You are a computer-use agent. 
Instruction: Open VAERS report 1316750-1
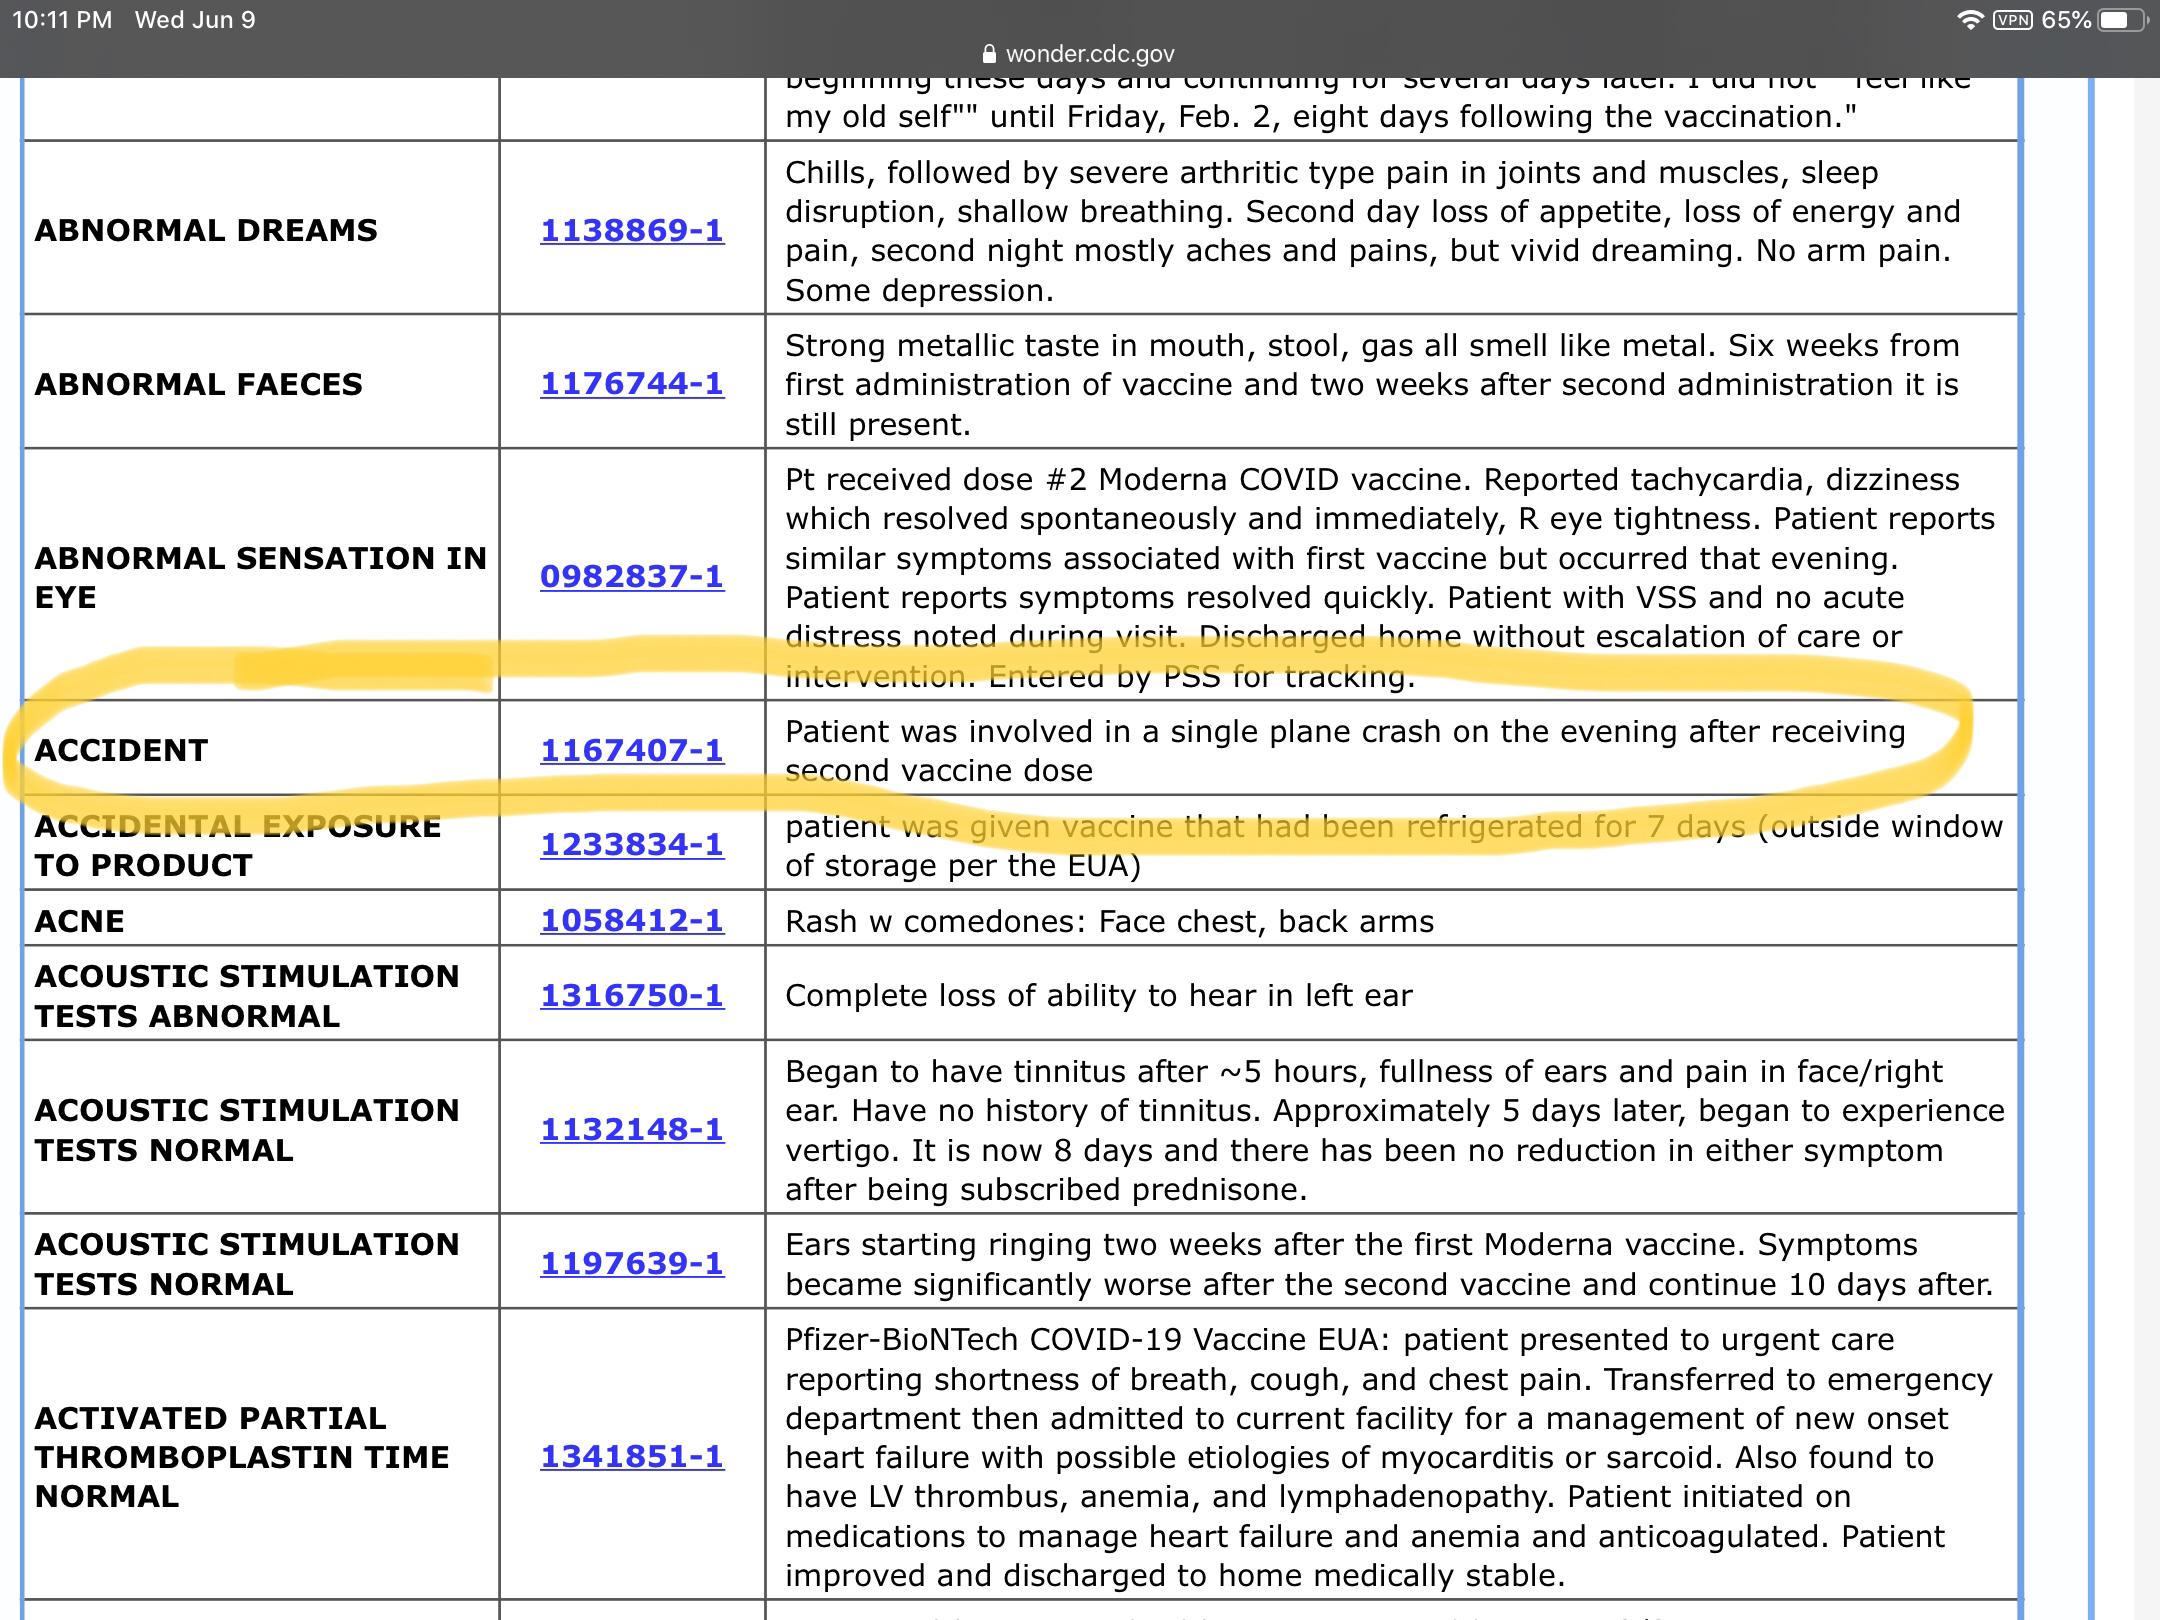coord(632,995)
